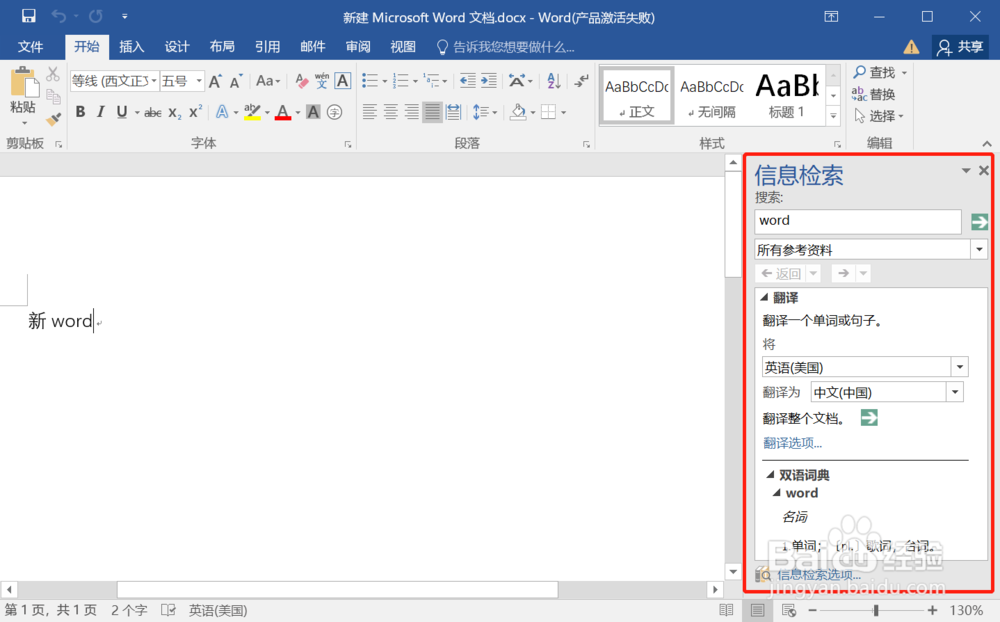This screenshot has height=622, width=1000.
Task: Align text right
Action: (x=411, y=112)
